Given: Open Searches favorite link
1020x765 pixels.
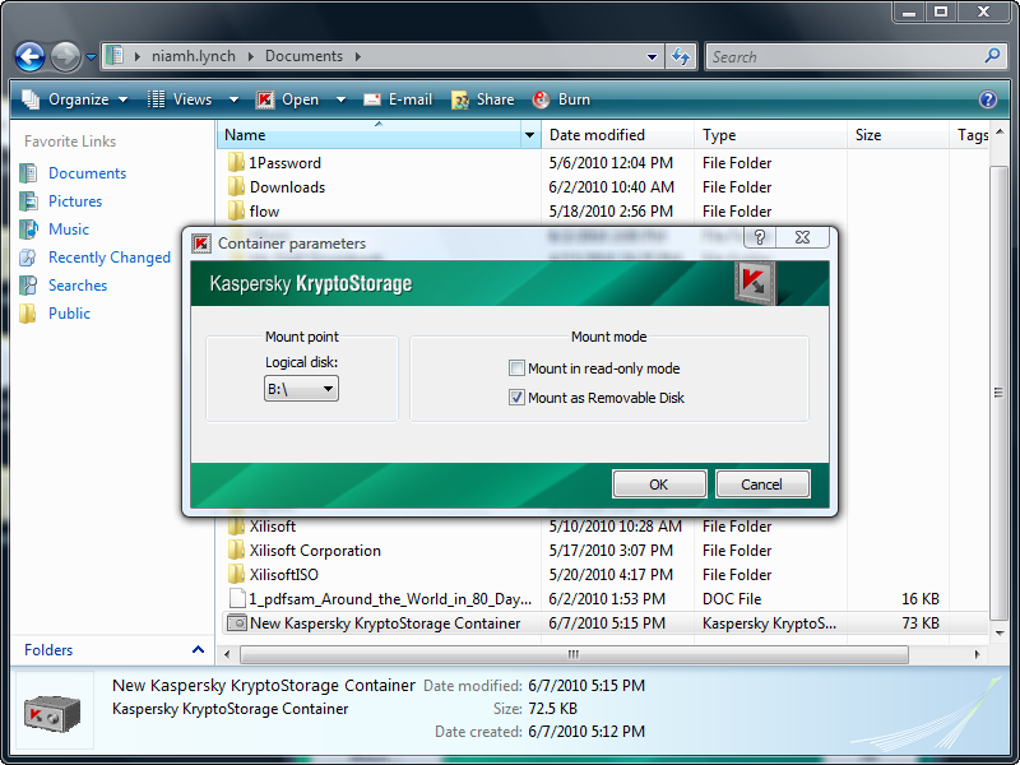Looking at the screenshot, I should (x=78, y=285).
